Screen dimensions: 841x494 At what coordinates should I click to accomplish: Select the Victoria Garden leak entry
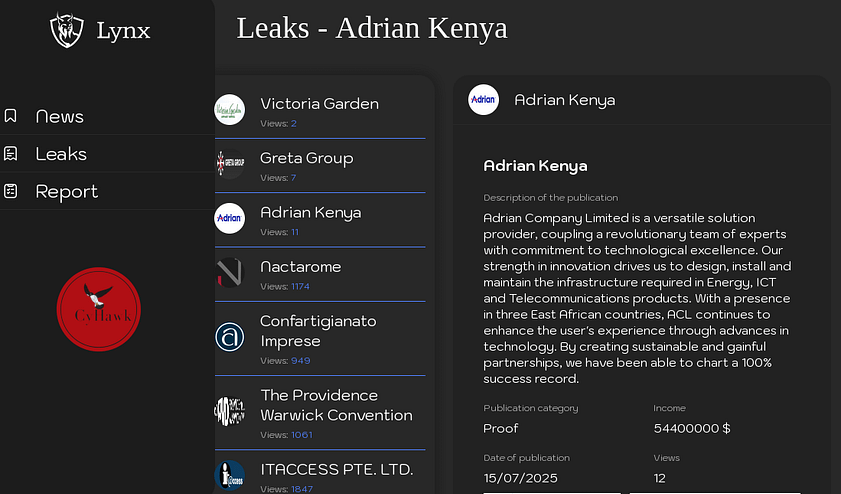coord(320,112)
